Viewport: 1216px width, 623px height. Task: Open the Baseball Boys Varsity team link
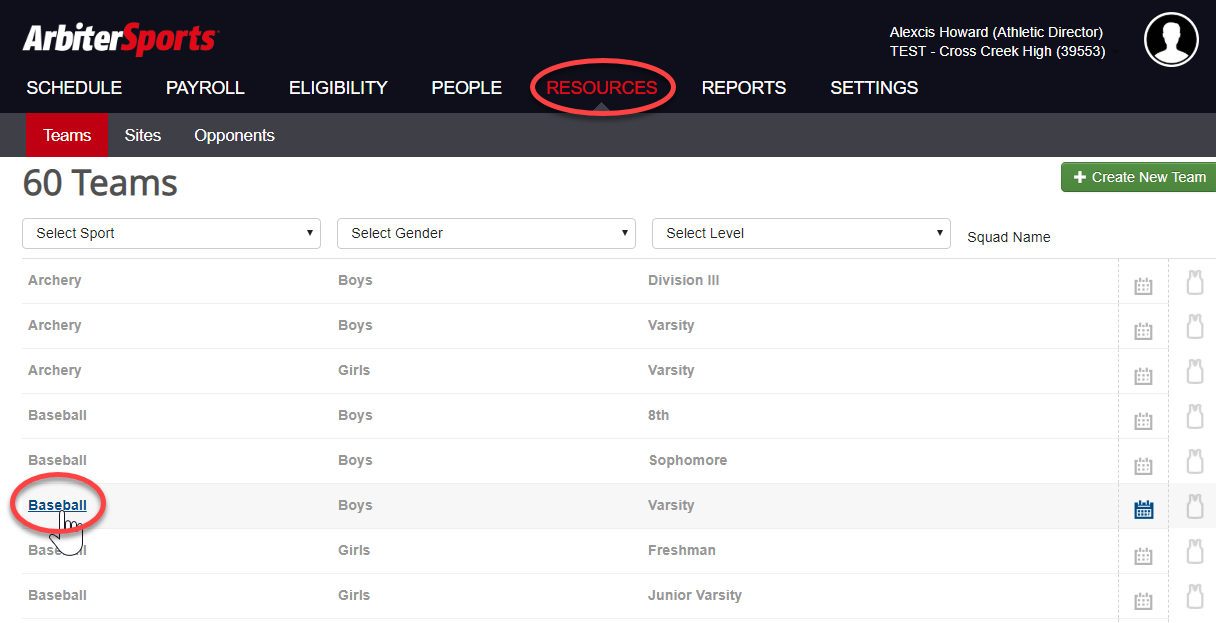click(x=57, y=505)
